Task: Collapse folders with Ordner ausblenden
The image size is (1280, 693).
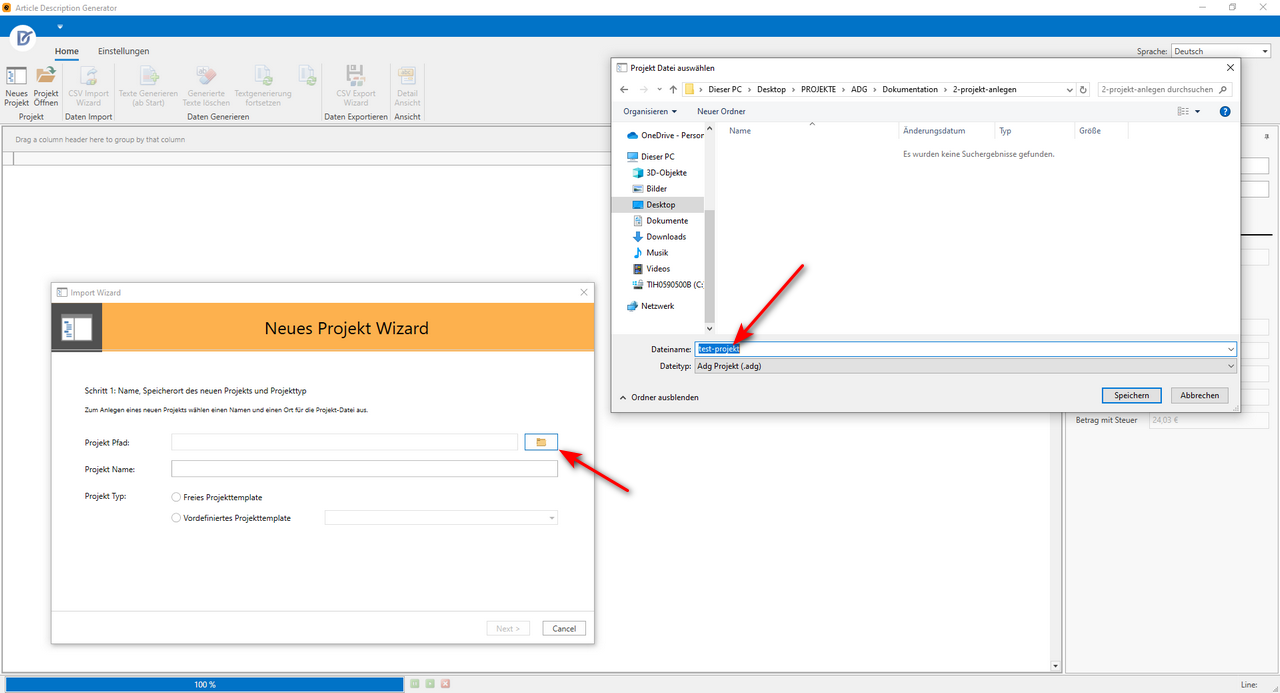Action: click(659, 397)
